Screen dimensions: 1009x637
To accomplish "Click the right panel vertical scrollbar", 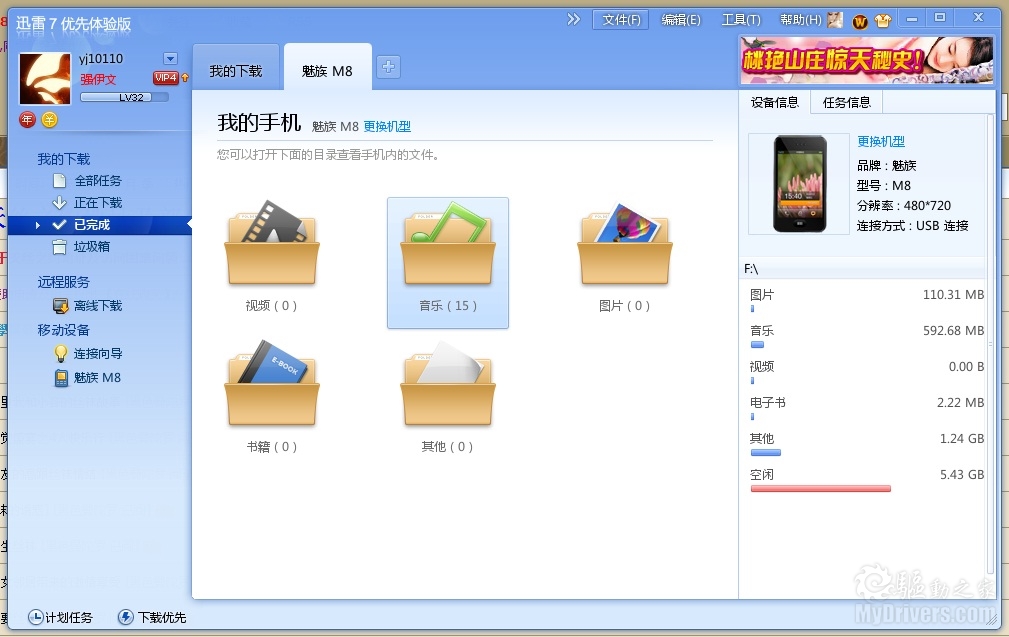I will (x=990, y=344).
